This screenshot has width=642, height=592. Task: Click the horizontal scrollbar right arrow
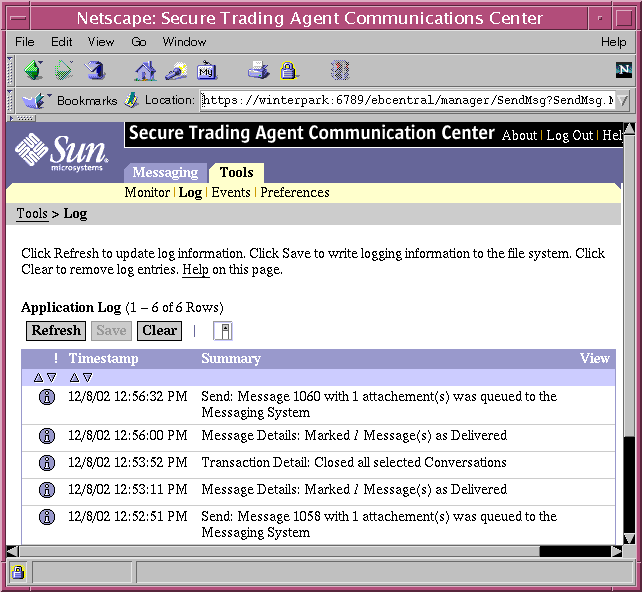[x=617, y=551]
